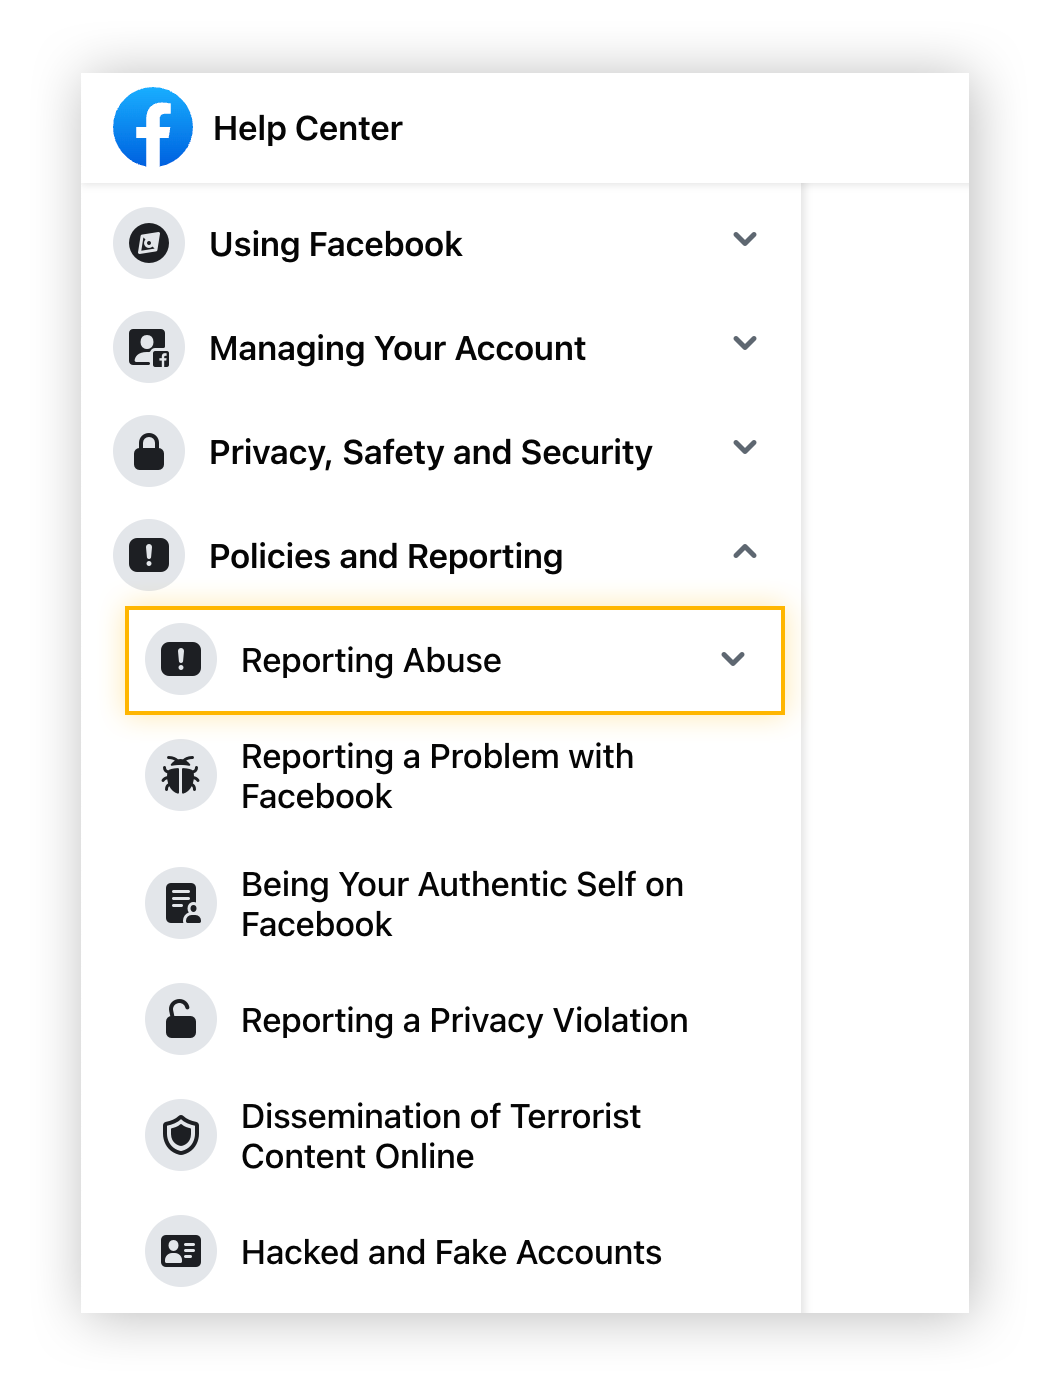Open Dissemination of Terrorist Content Online
The image size is (1047, 1393).
441,1135
